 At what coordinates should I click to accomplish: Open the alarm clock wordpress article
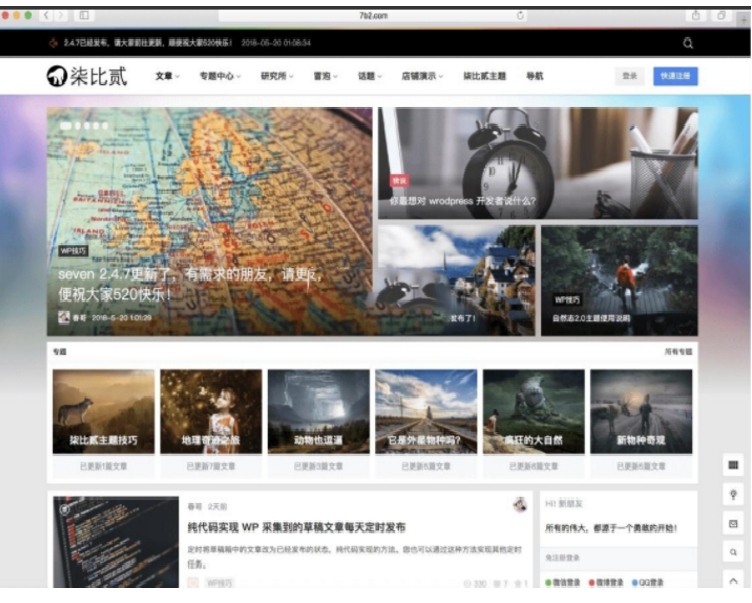point(538,163)
